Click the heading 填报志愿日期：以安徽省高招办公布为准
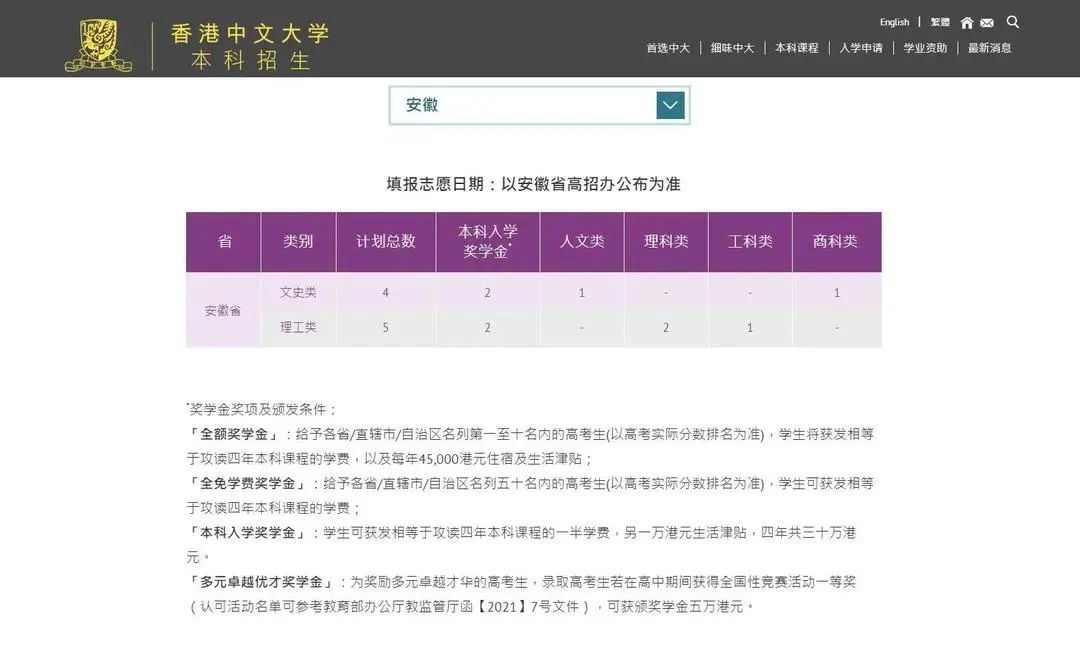Viewport: 1080px width, 654px height. pos(533,184)
